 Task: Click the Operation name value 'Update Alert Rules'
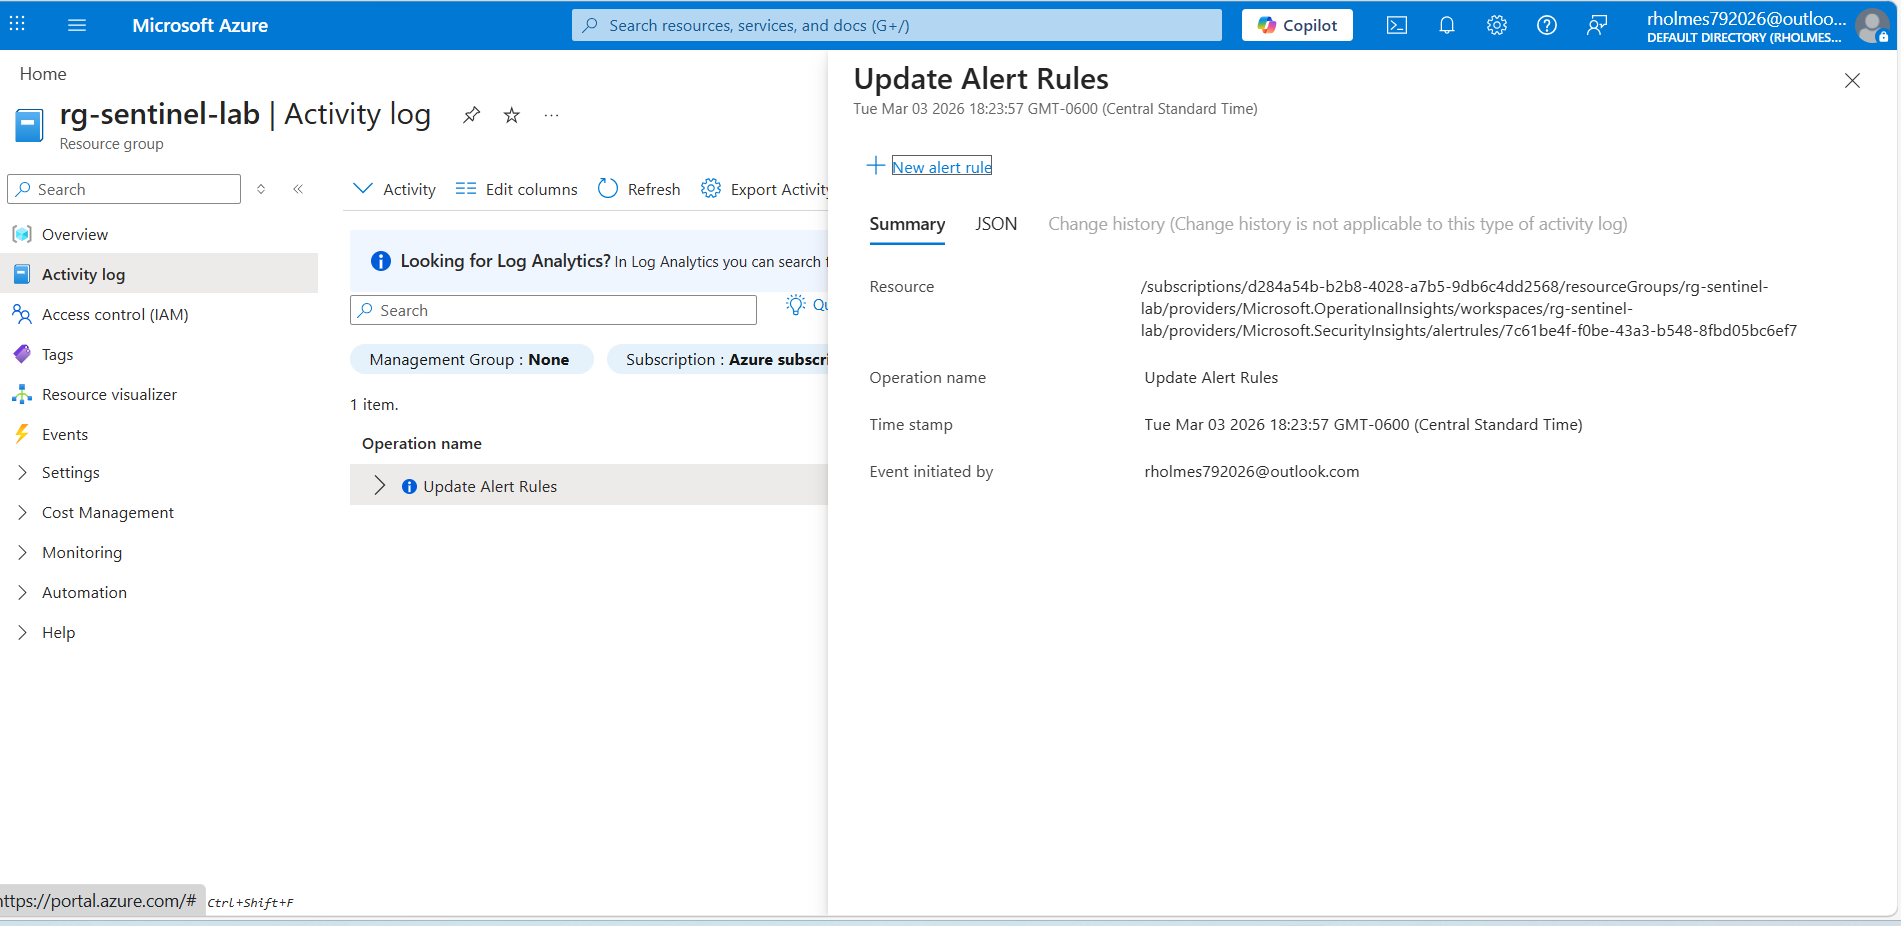coord(1211,378)
